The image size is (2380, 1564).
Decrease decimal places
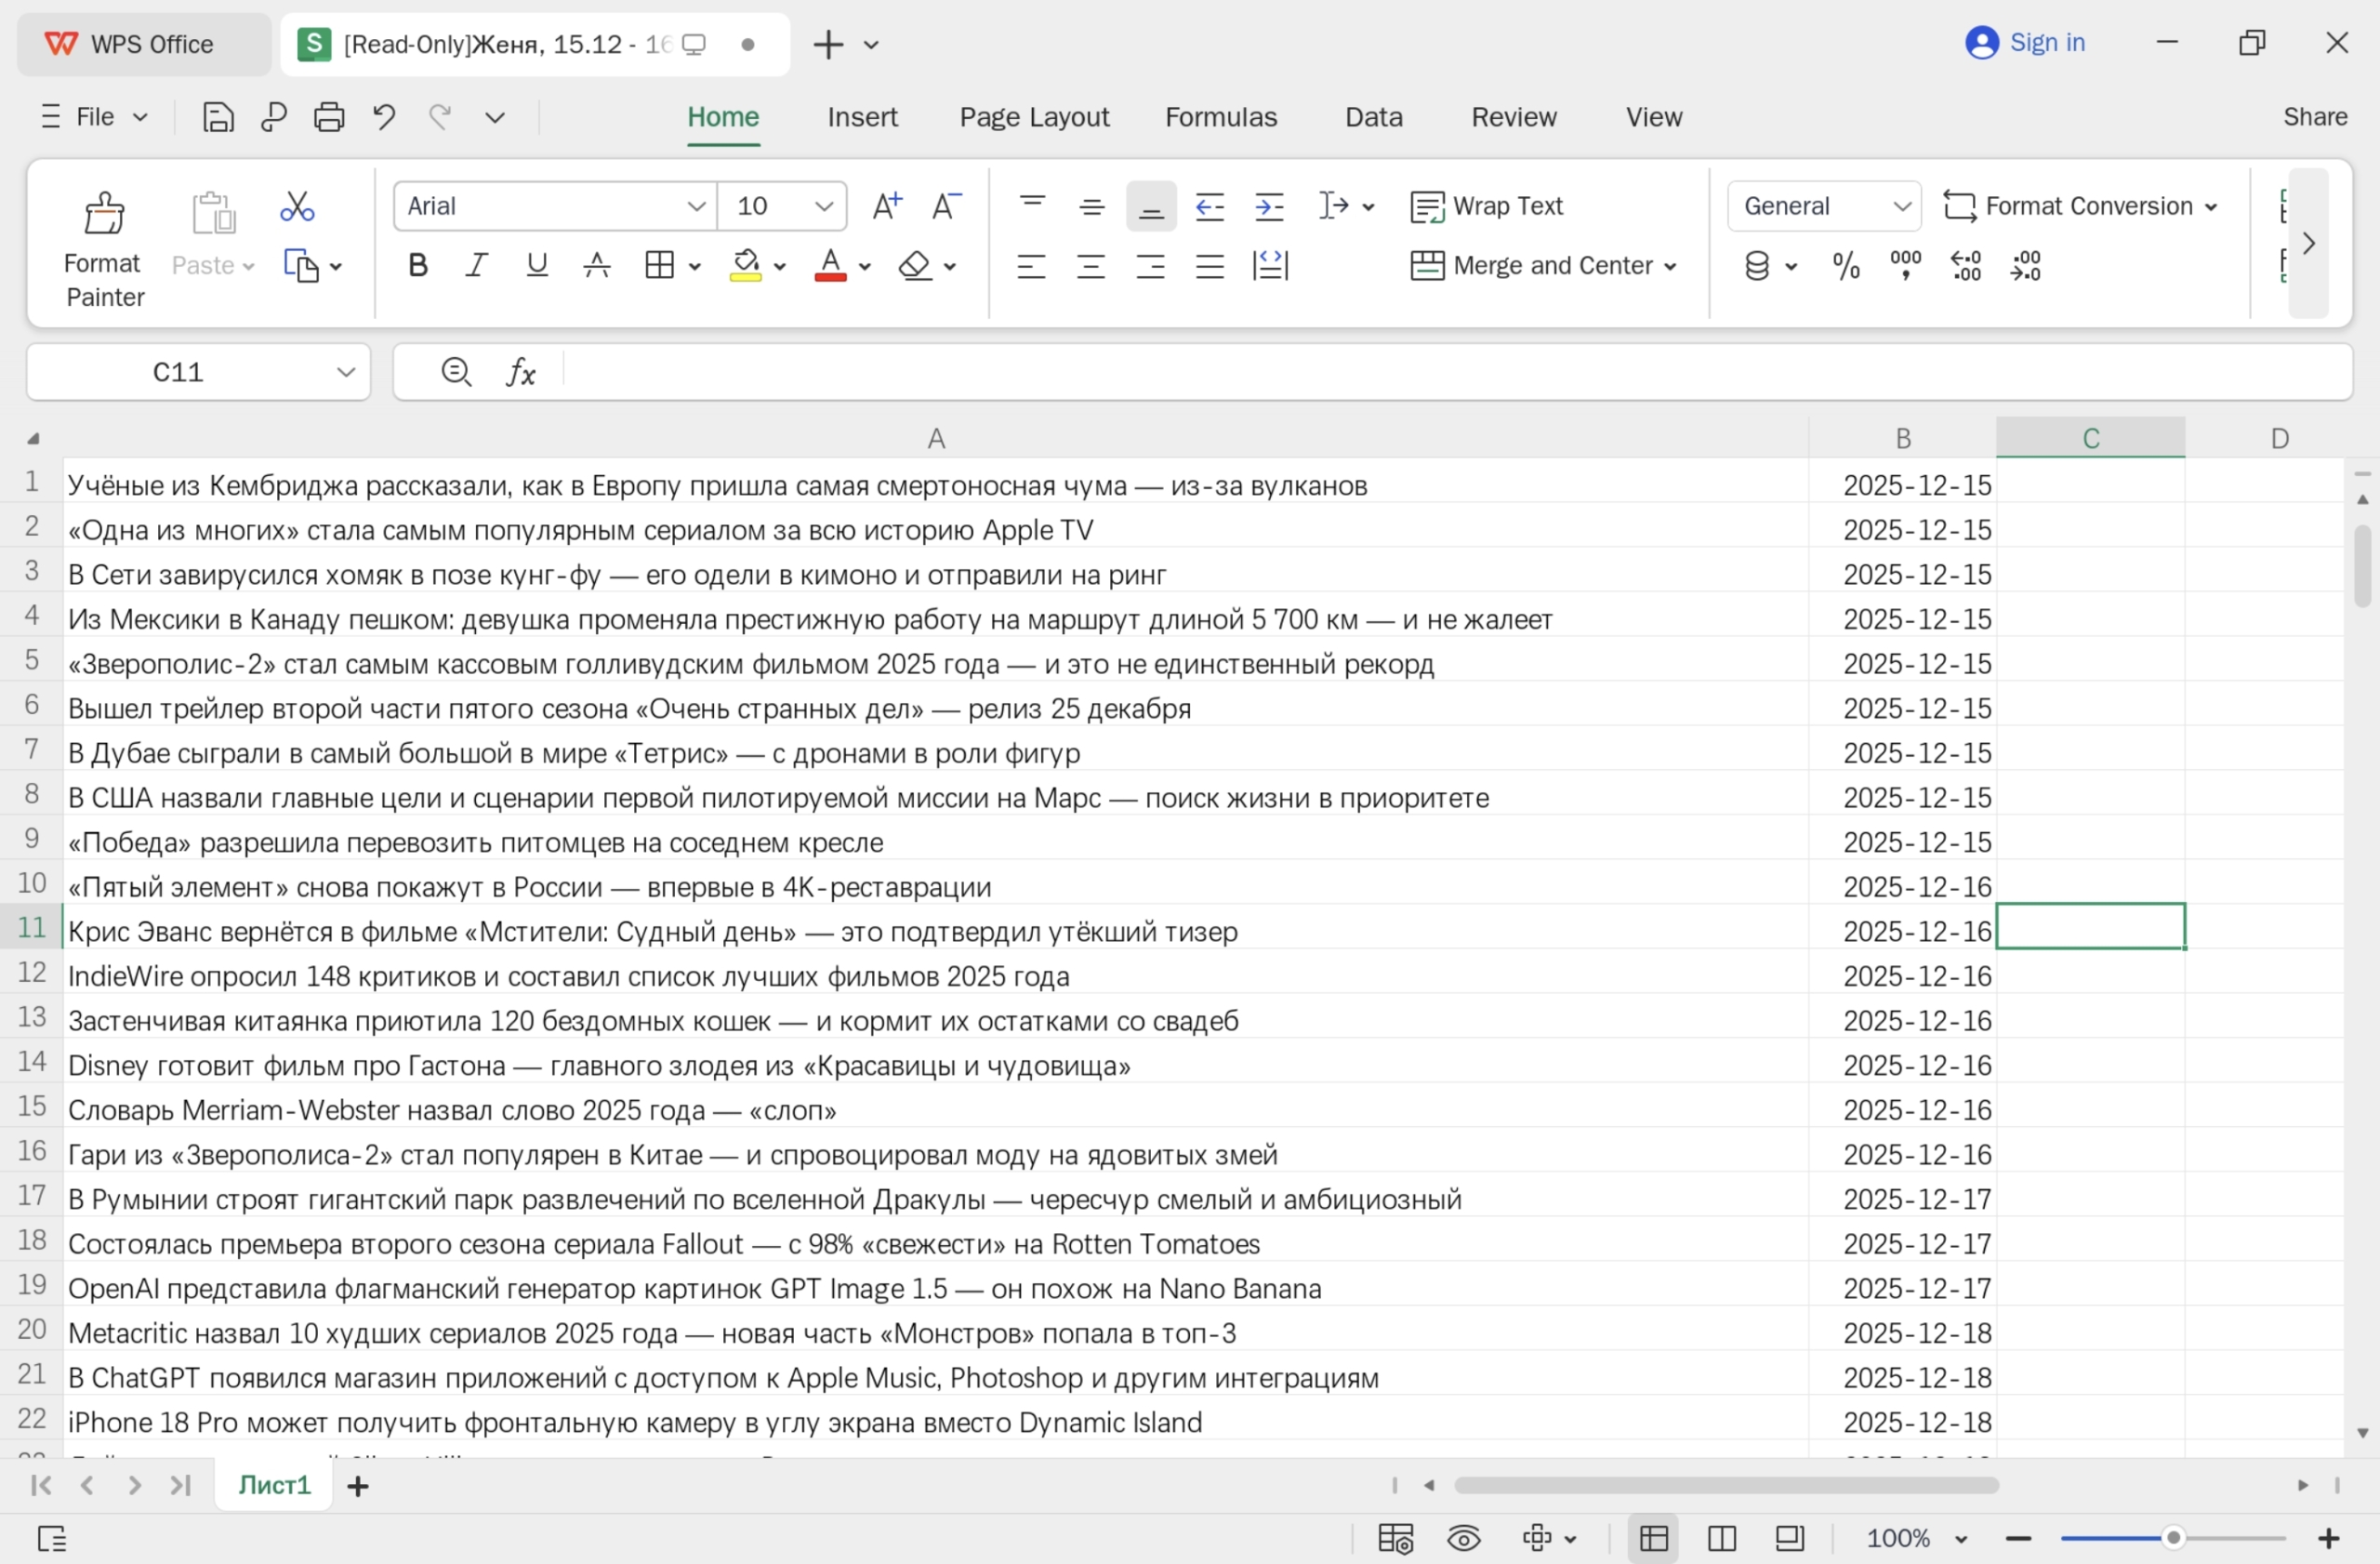(2025, 265)
